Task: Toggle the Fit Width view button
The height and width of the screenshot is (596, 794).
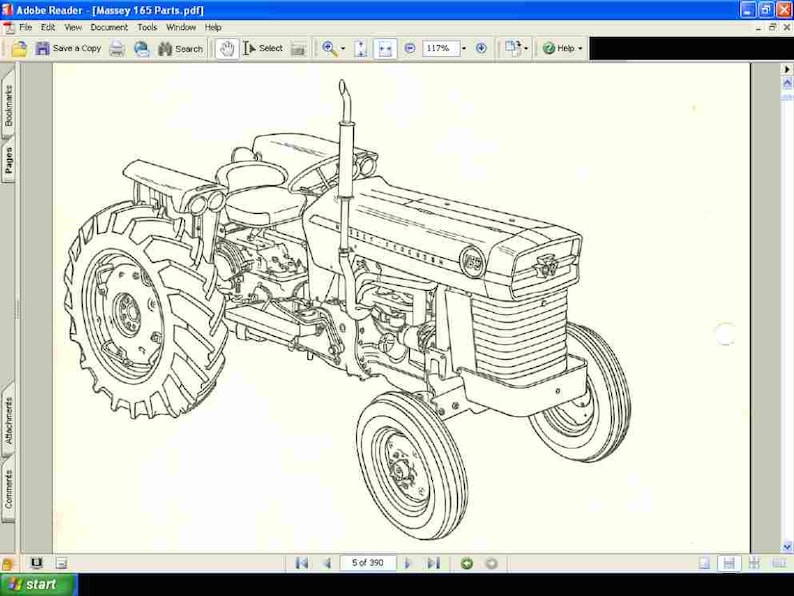Action: click(x=385, y=49)
